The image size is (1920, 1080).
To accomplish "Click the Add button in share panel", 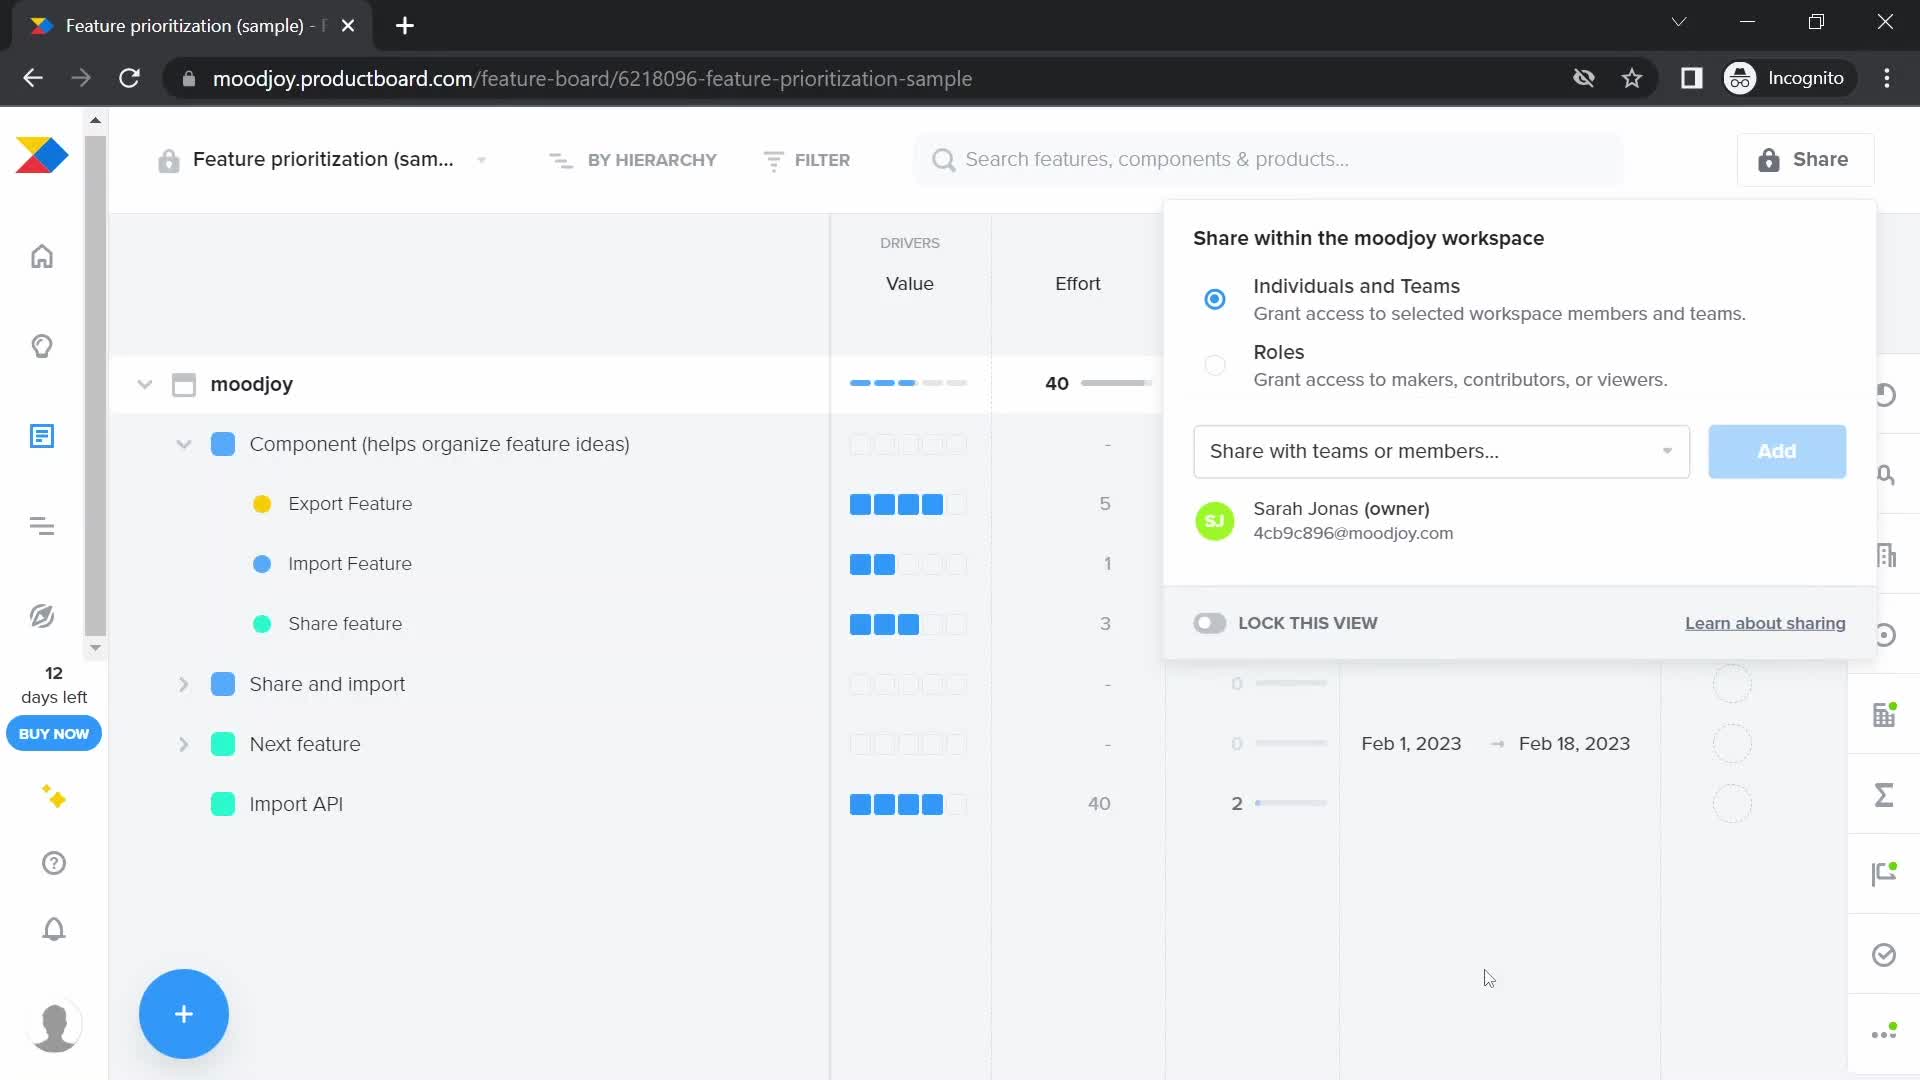I will click(1777, 451).
